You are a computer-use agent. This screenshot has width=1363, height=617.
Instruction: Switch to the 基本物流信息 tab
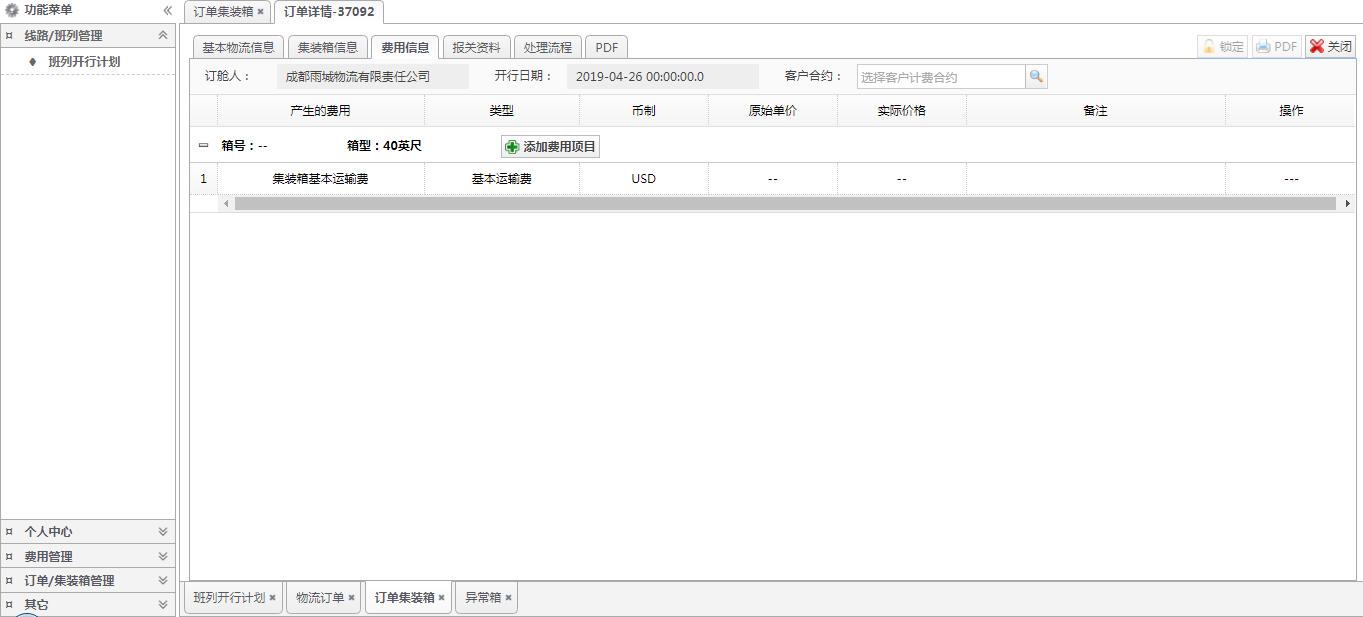[x=238, y=47]
